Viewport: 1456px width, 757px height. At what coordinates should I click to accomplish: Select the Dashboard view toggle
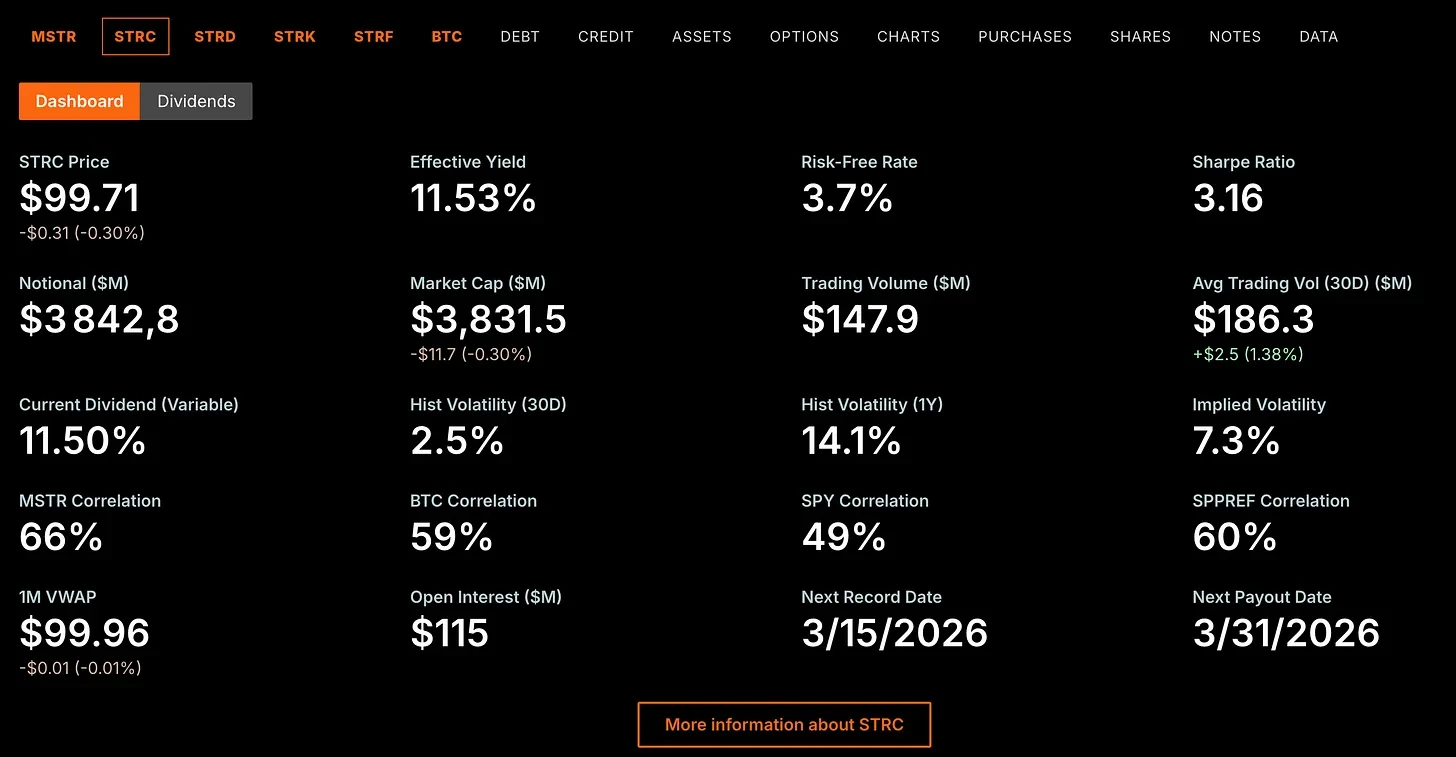79,101
